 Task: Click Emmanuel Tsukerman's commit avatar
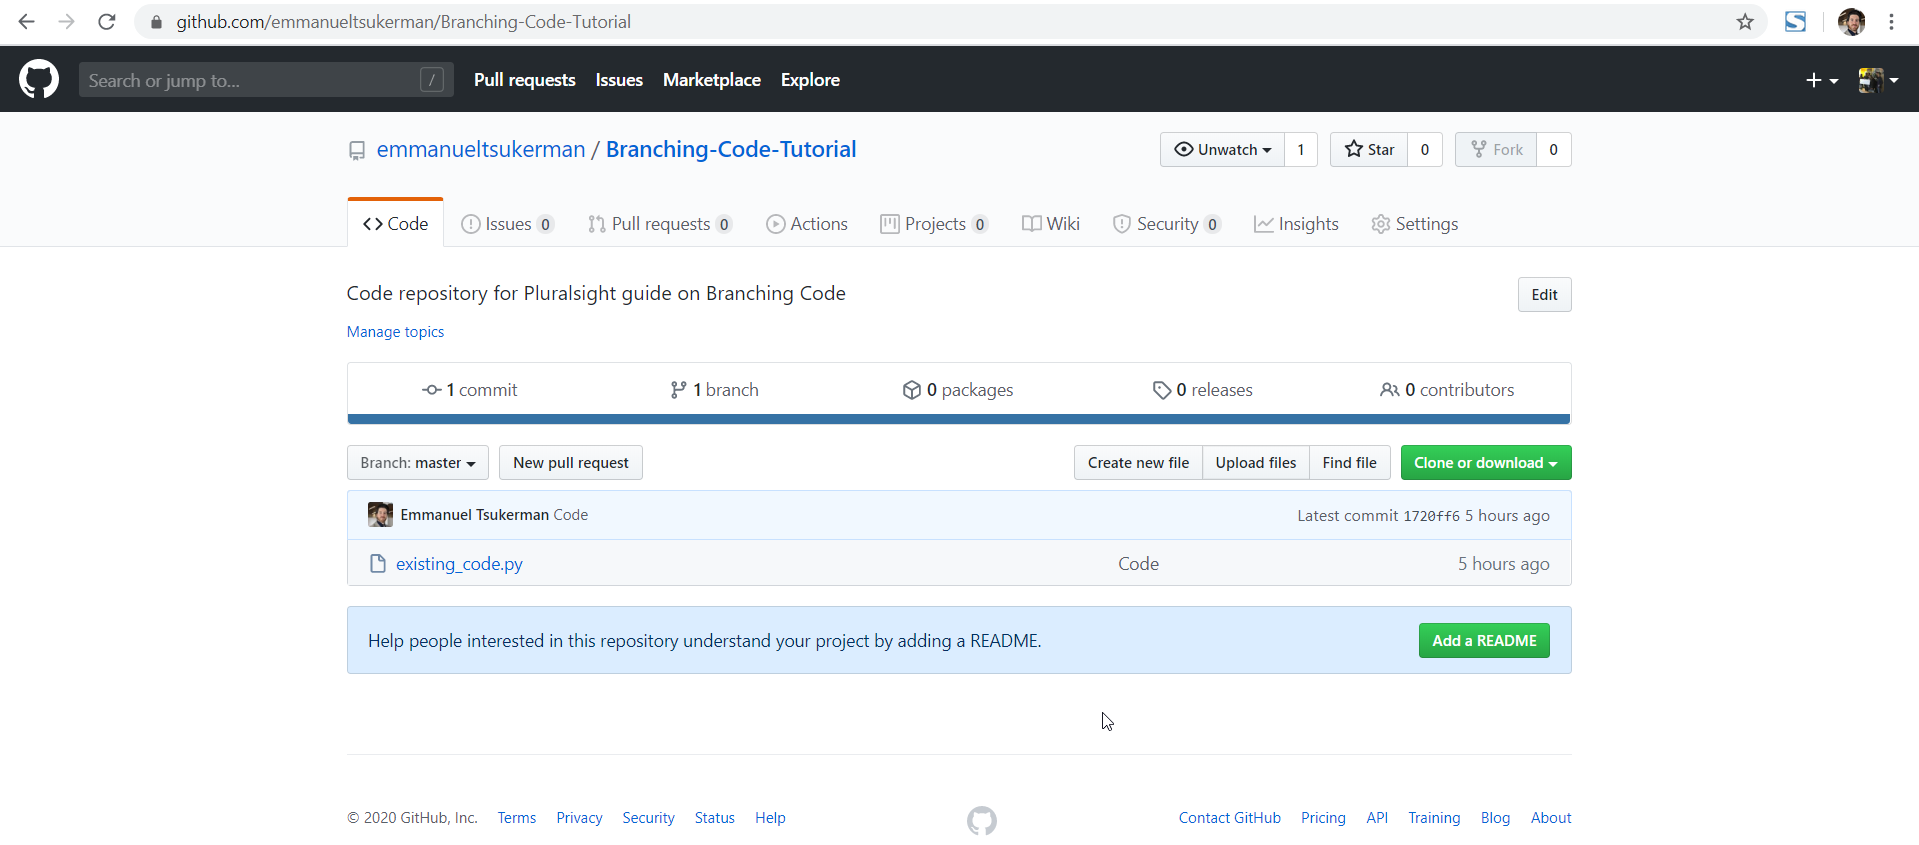[x=380, y=515]
